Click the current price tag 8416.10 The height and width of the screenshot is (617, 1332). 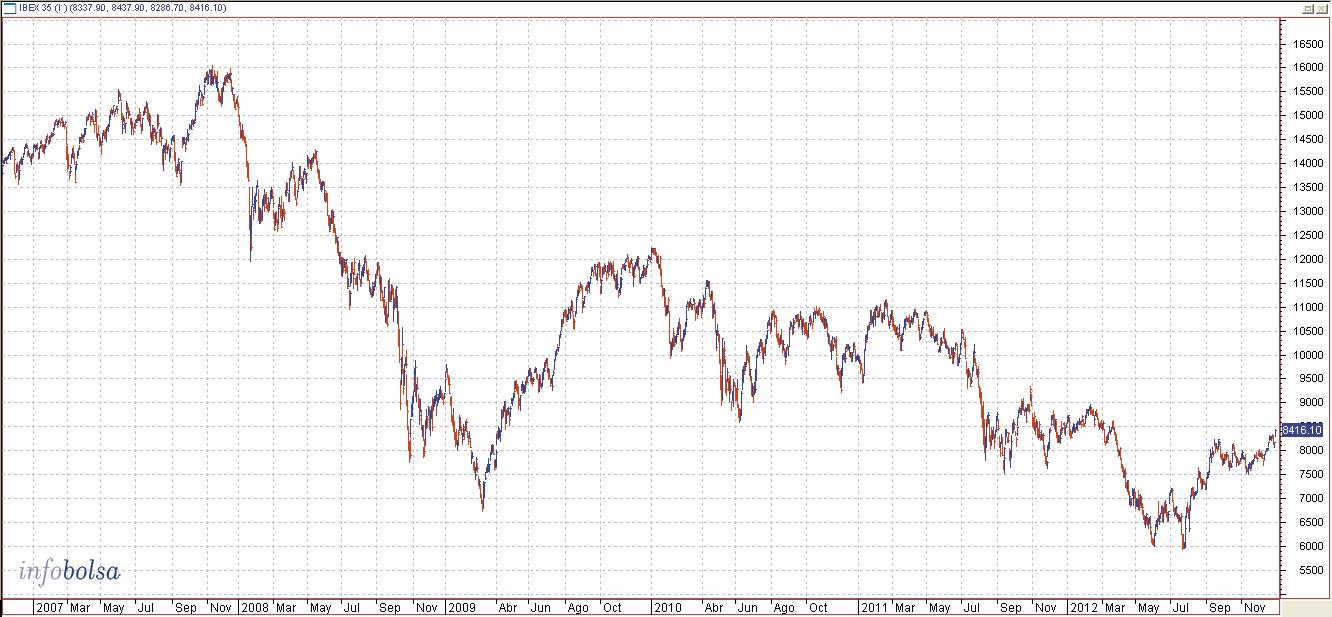pyautogui.click(x=1302, y=430)
